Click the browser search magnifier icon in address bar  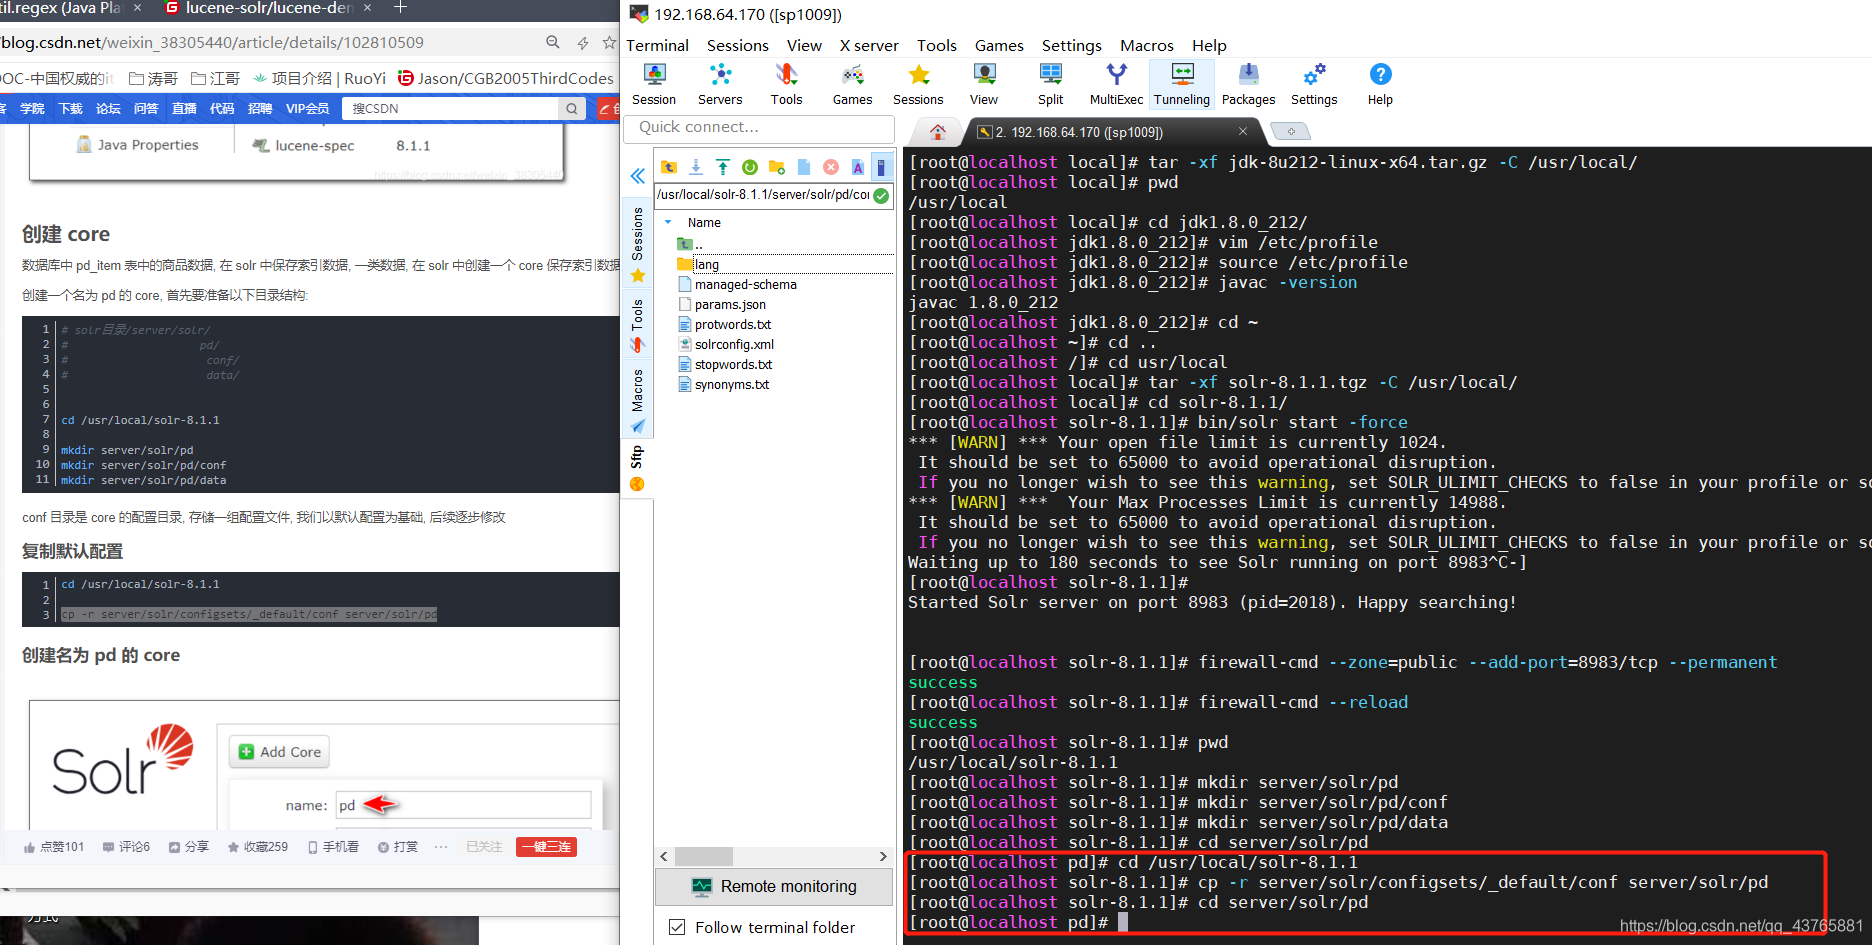click(553, 42)
